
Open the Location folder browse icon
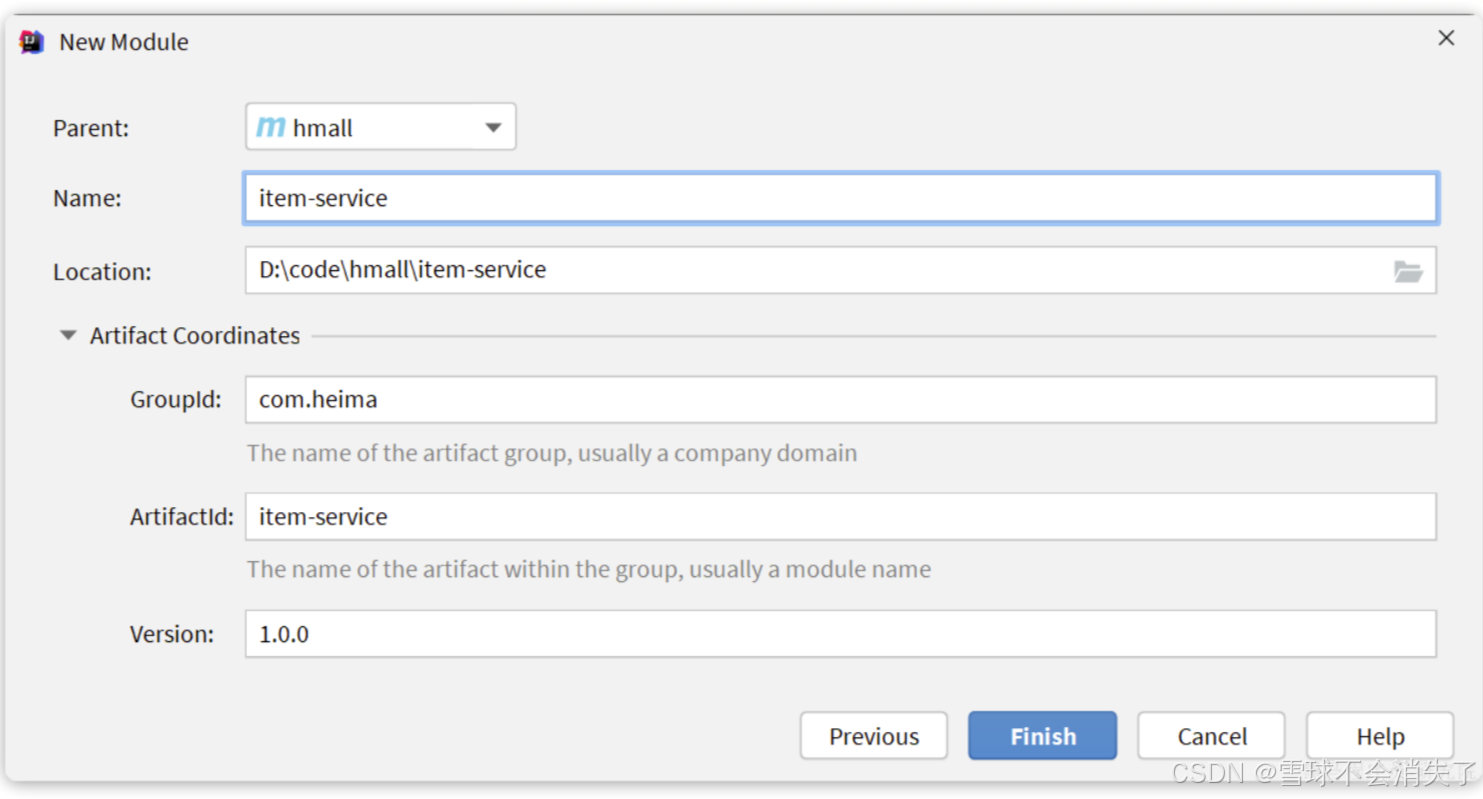point(1408,271)
